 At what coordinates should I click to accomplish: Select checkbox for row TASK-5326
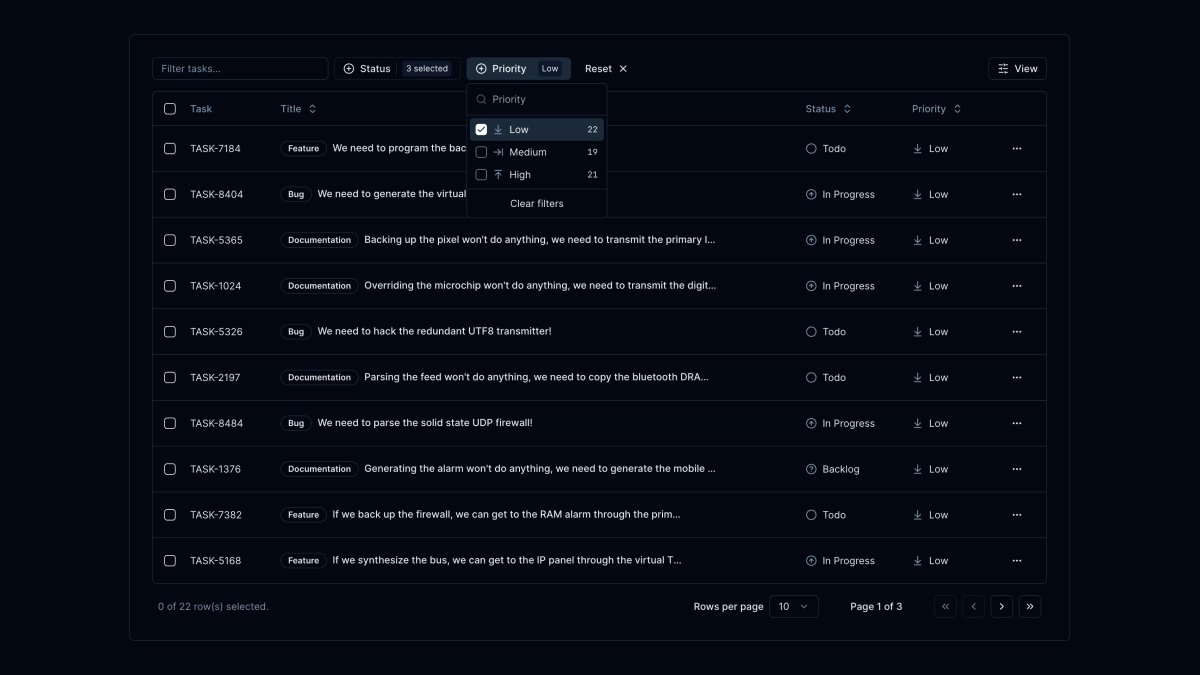click(x=170, y=332)
